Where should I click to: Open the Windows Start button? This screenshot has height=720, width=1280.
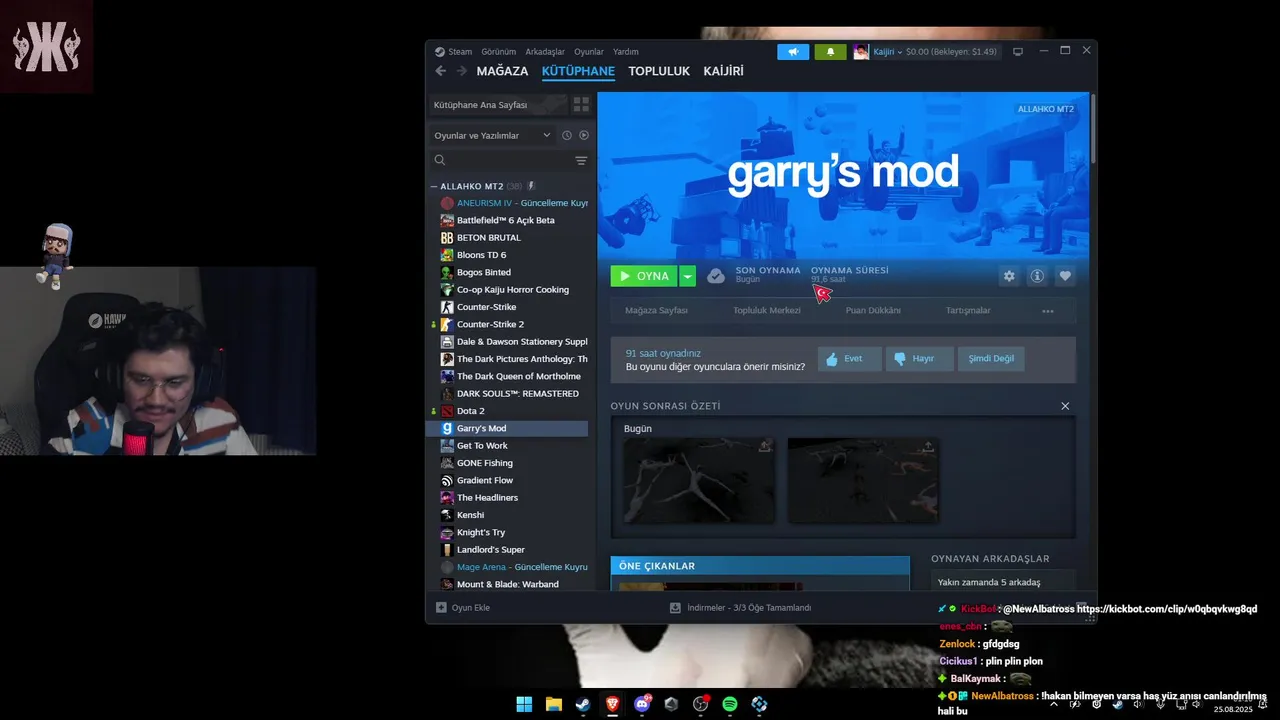coord(524,704)
